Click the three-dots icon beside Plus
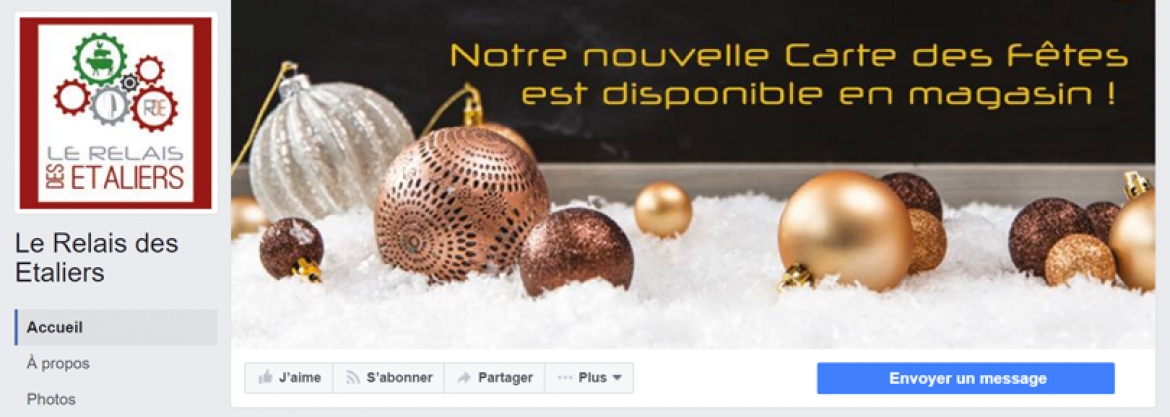Image resolution: width=1170 pixels, height=417 pixels. [566, 378]
